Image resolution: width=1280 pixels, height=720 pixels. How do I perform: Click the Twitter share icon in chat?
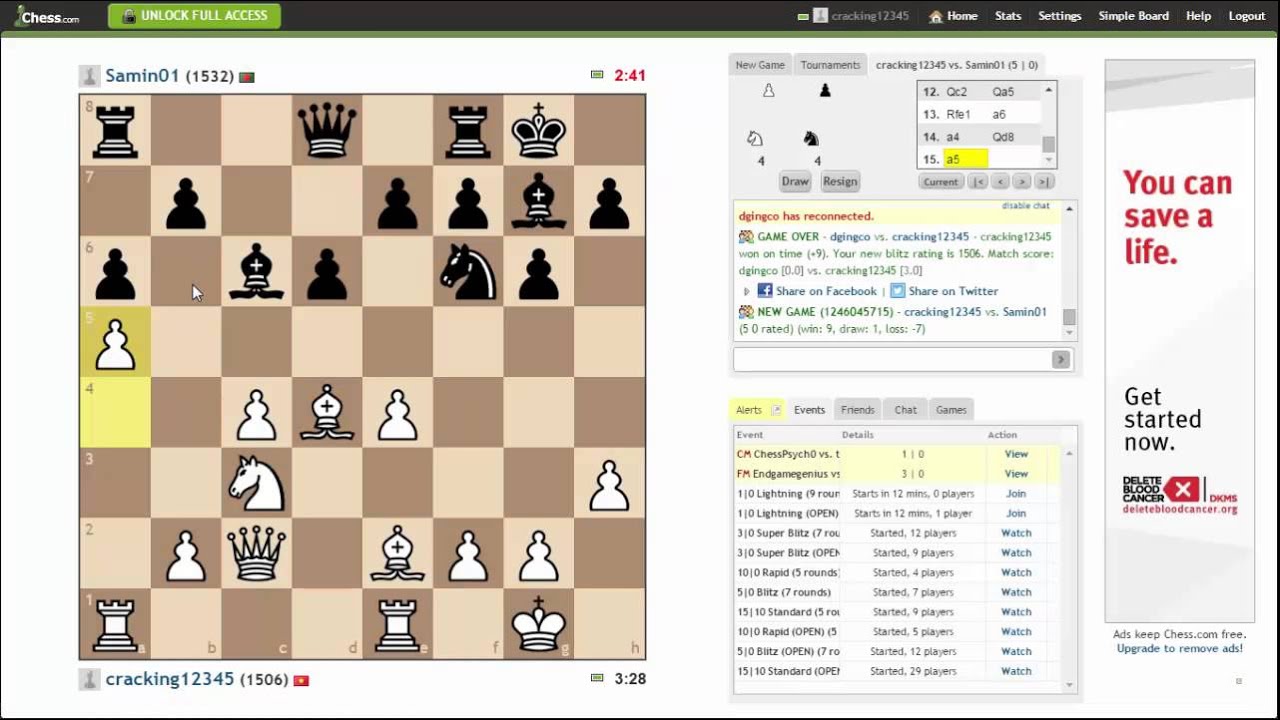pyautogui.click(x=898, y=290)
